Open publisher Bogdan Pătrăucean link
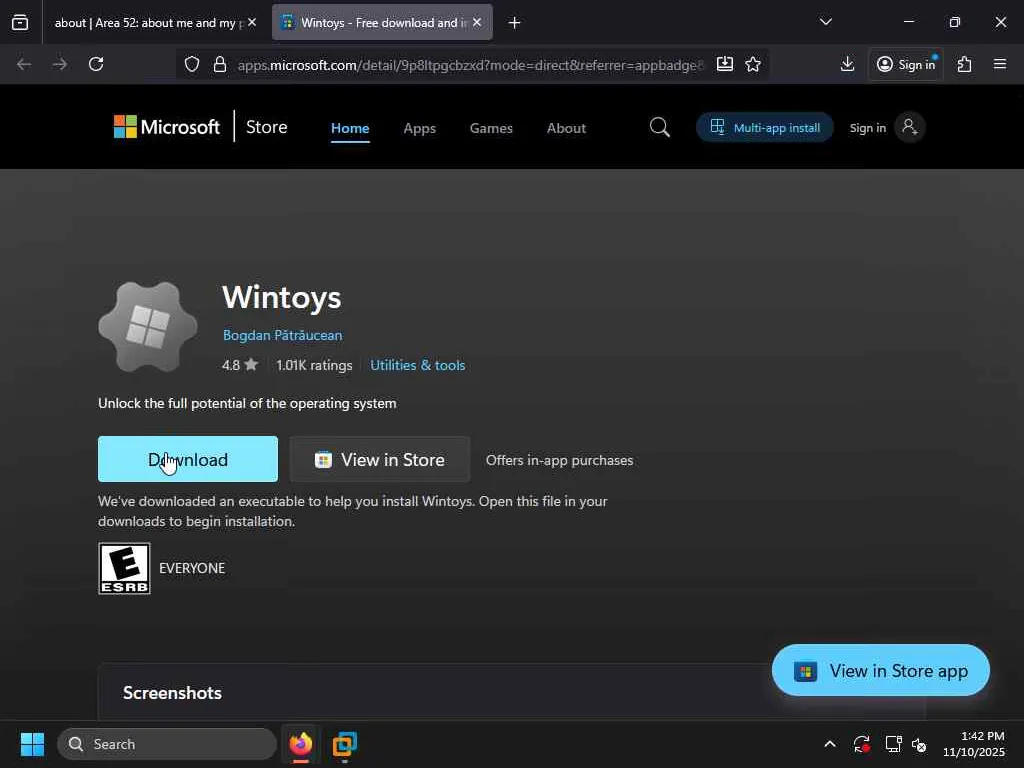 pyautogui.click(x=282, y=335)
